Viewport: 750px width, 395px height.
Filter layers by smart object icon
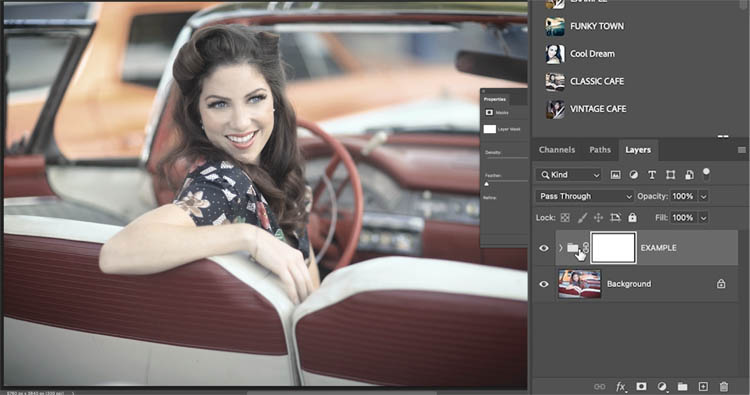pos(689,175)
